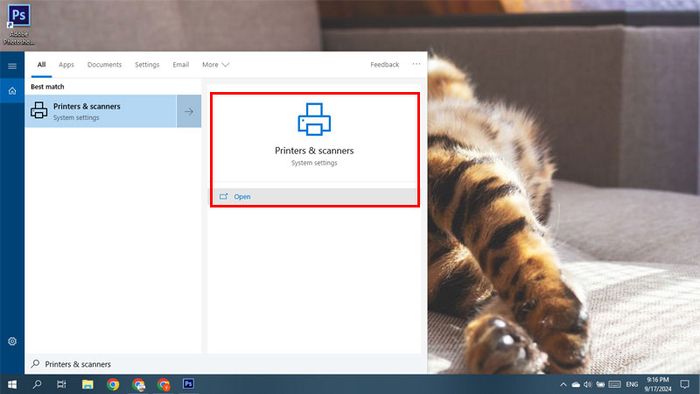Open the clock showing 9:16 PM
Image resolution: width=700 pixels, height=394 pixels.
click(658, 384)
